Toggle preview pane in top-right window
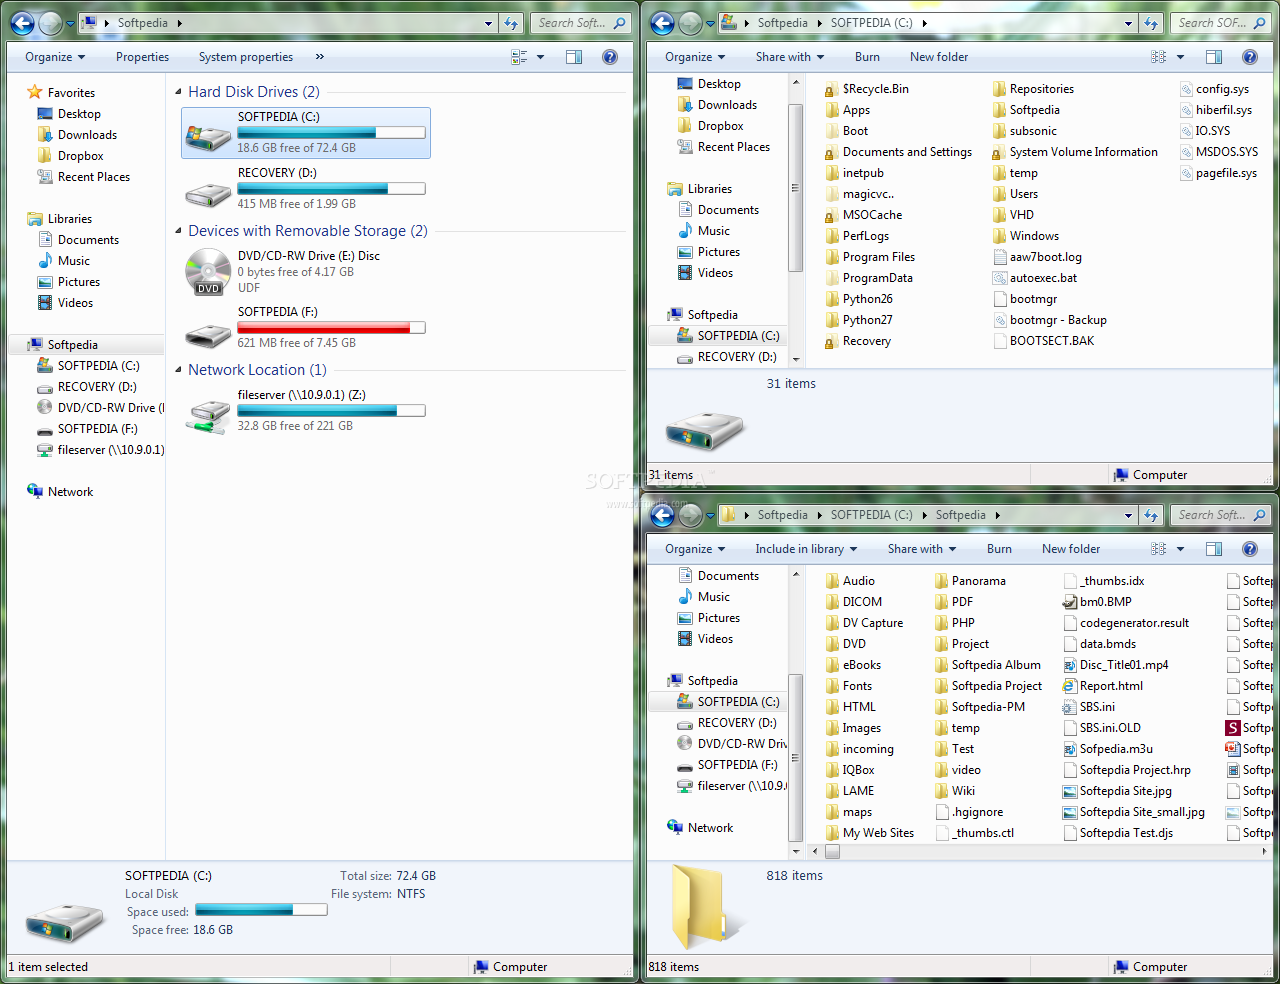1280x984 pixels. coord(1214,57)
